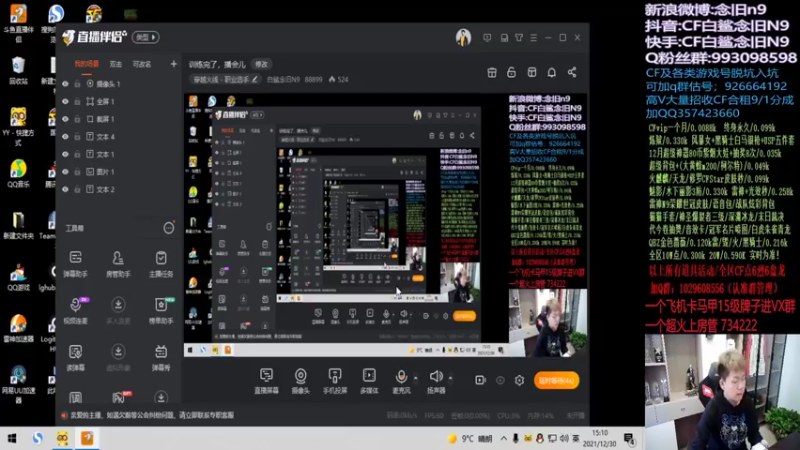Viewport: 800px width, 450px height.
Task: Open the 视频连麦 tool
Action: [x=76, y=310]
